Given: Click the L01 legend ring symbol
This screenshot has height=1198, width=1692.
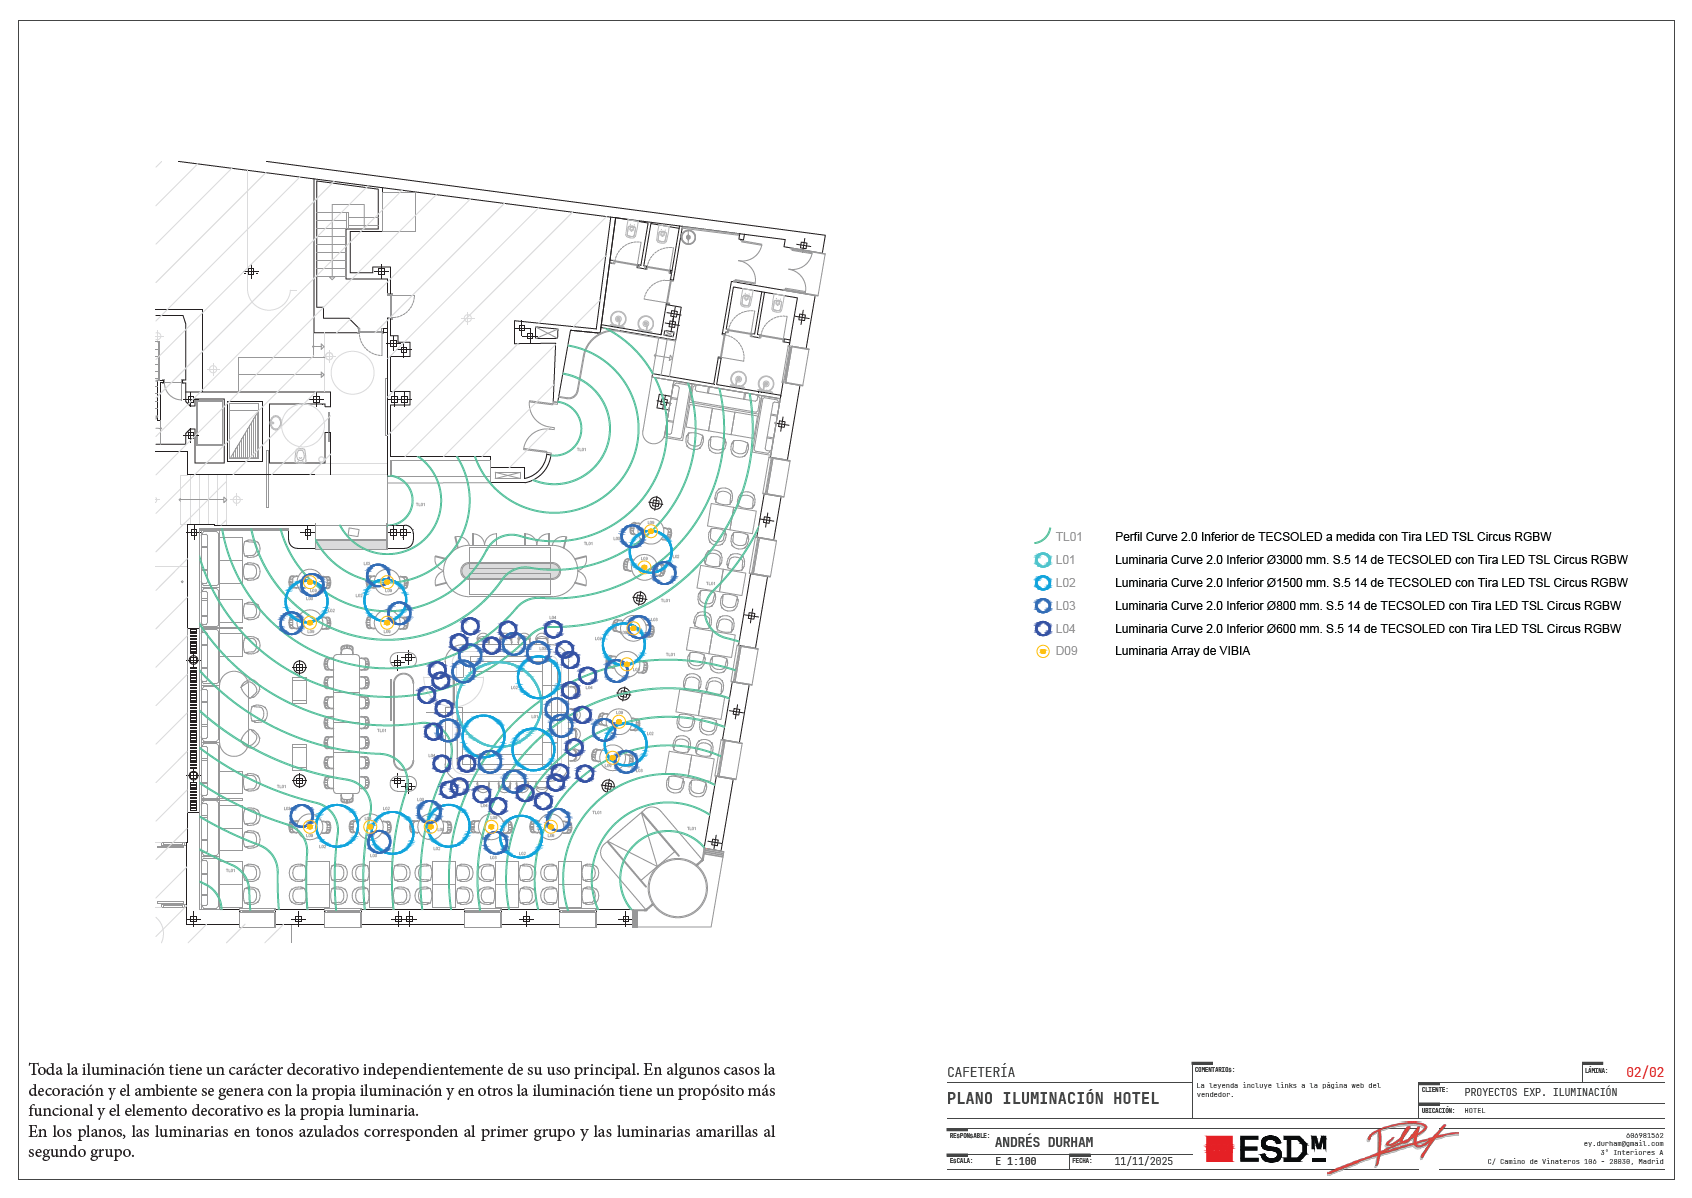Looking at the screenshot, I should click(x=1042, y=560).
